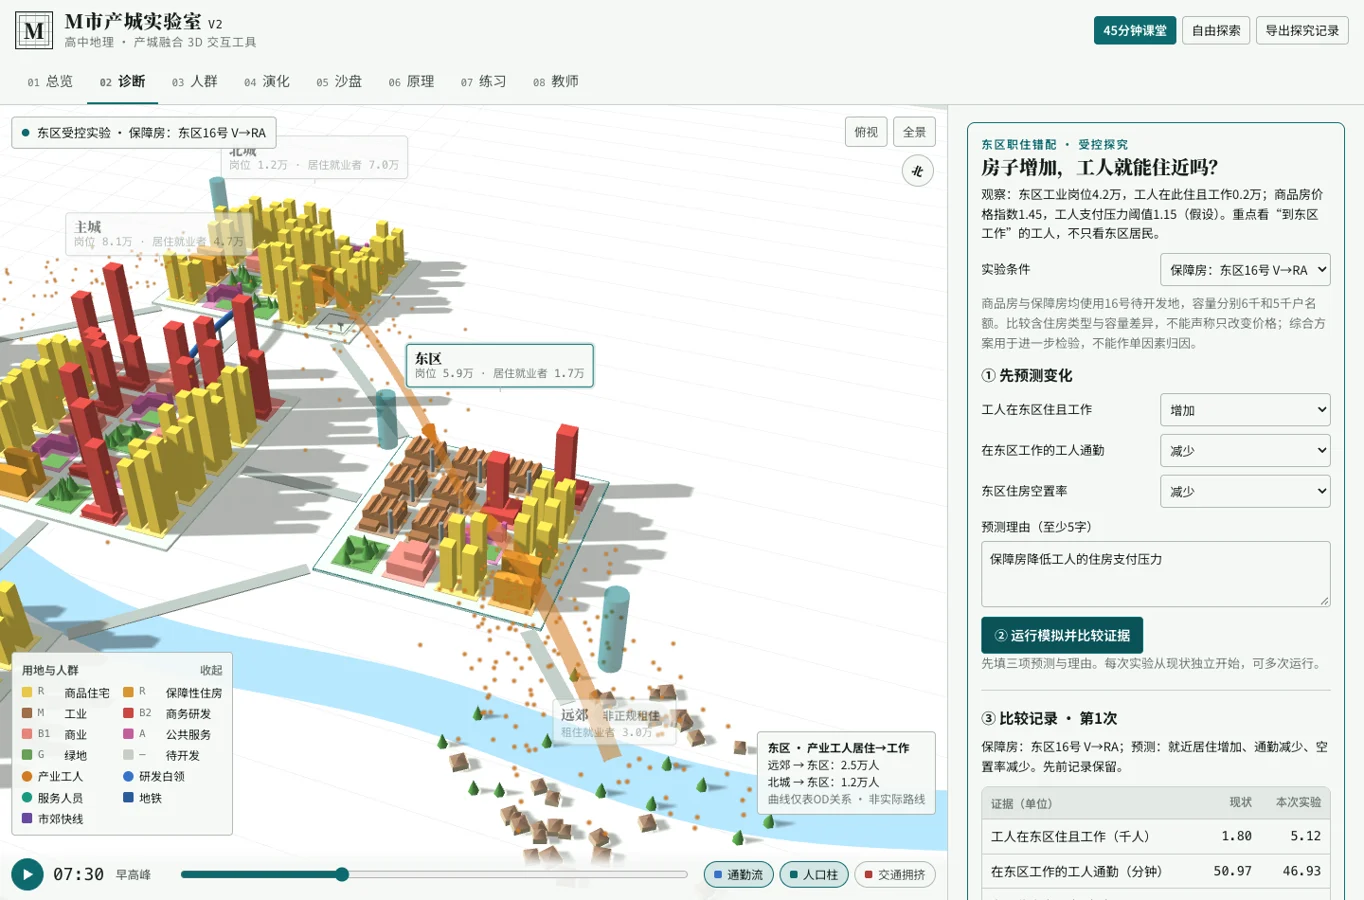
Task: Click the 市郊快线 legend entry
Action: tap(53, 819)
